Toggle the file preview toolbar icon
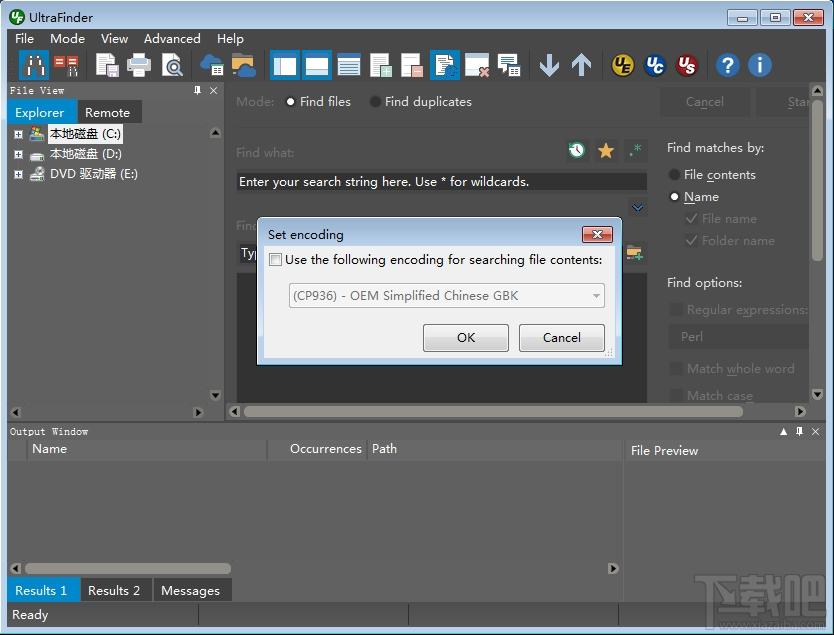This screenshot has height=635, width=834. click(445, 65)
